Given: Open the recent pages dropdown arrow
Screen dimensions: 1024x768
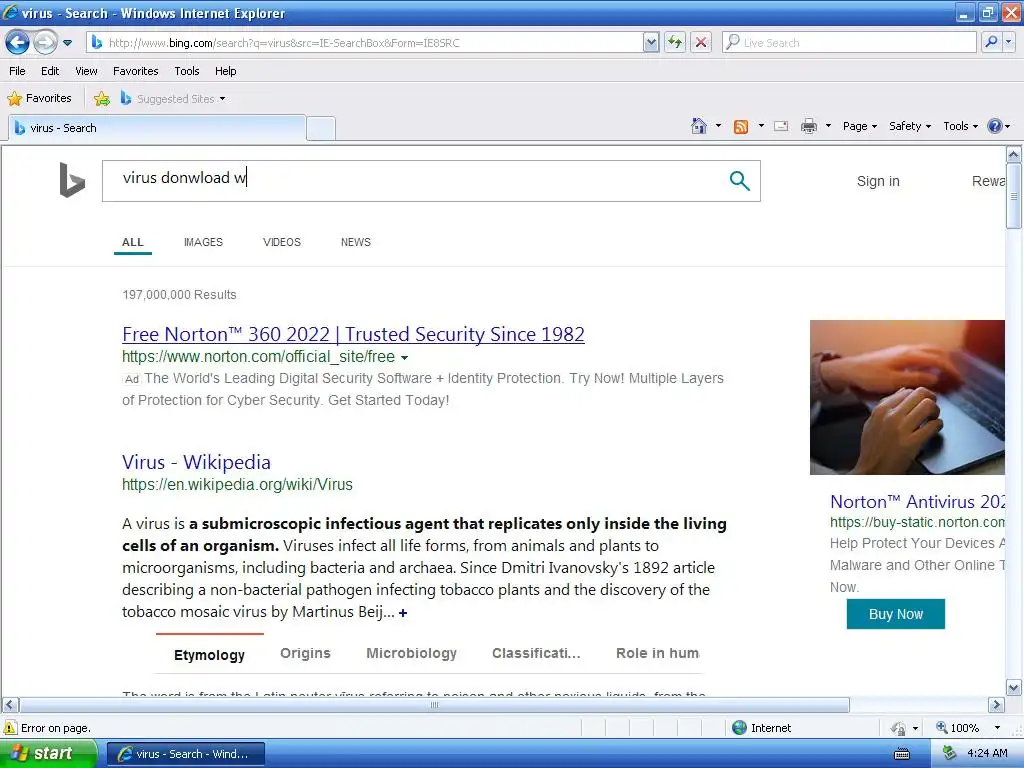Looking at the screenshot, I should click(67, 43).
